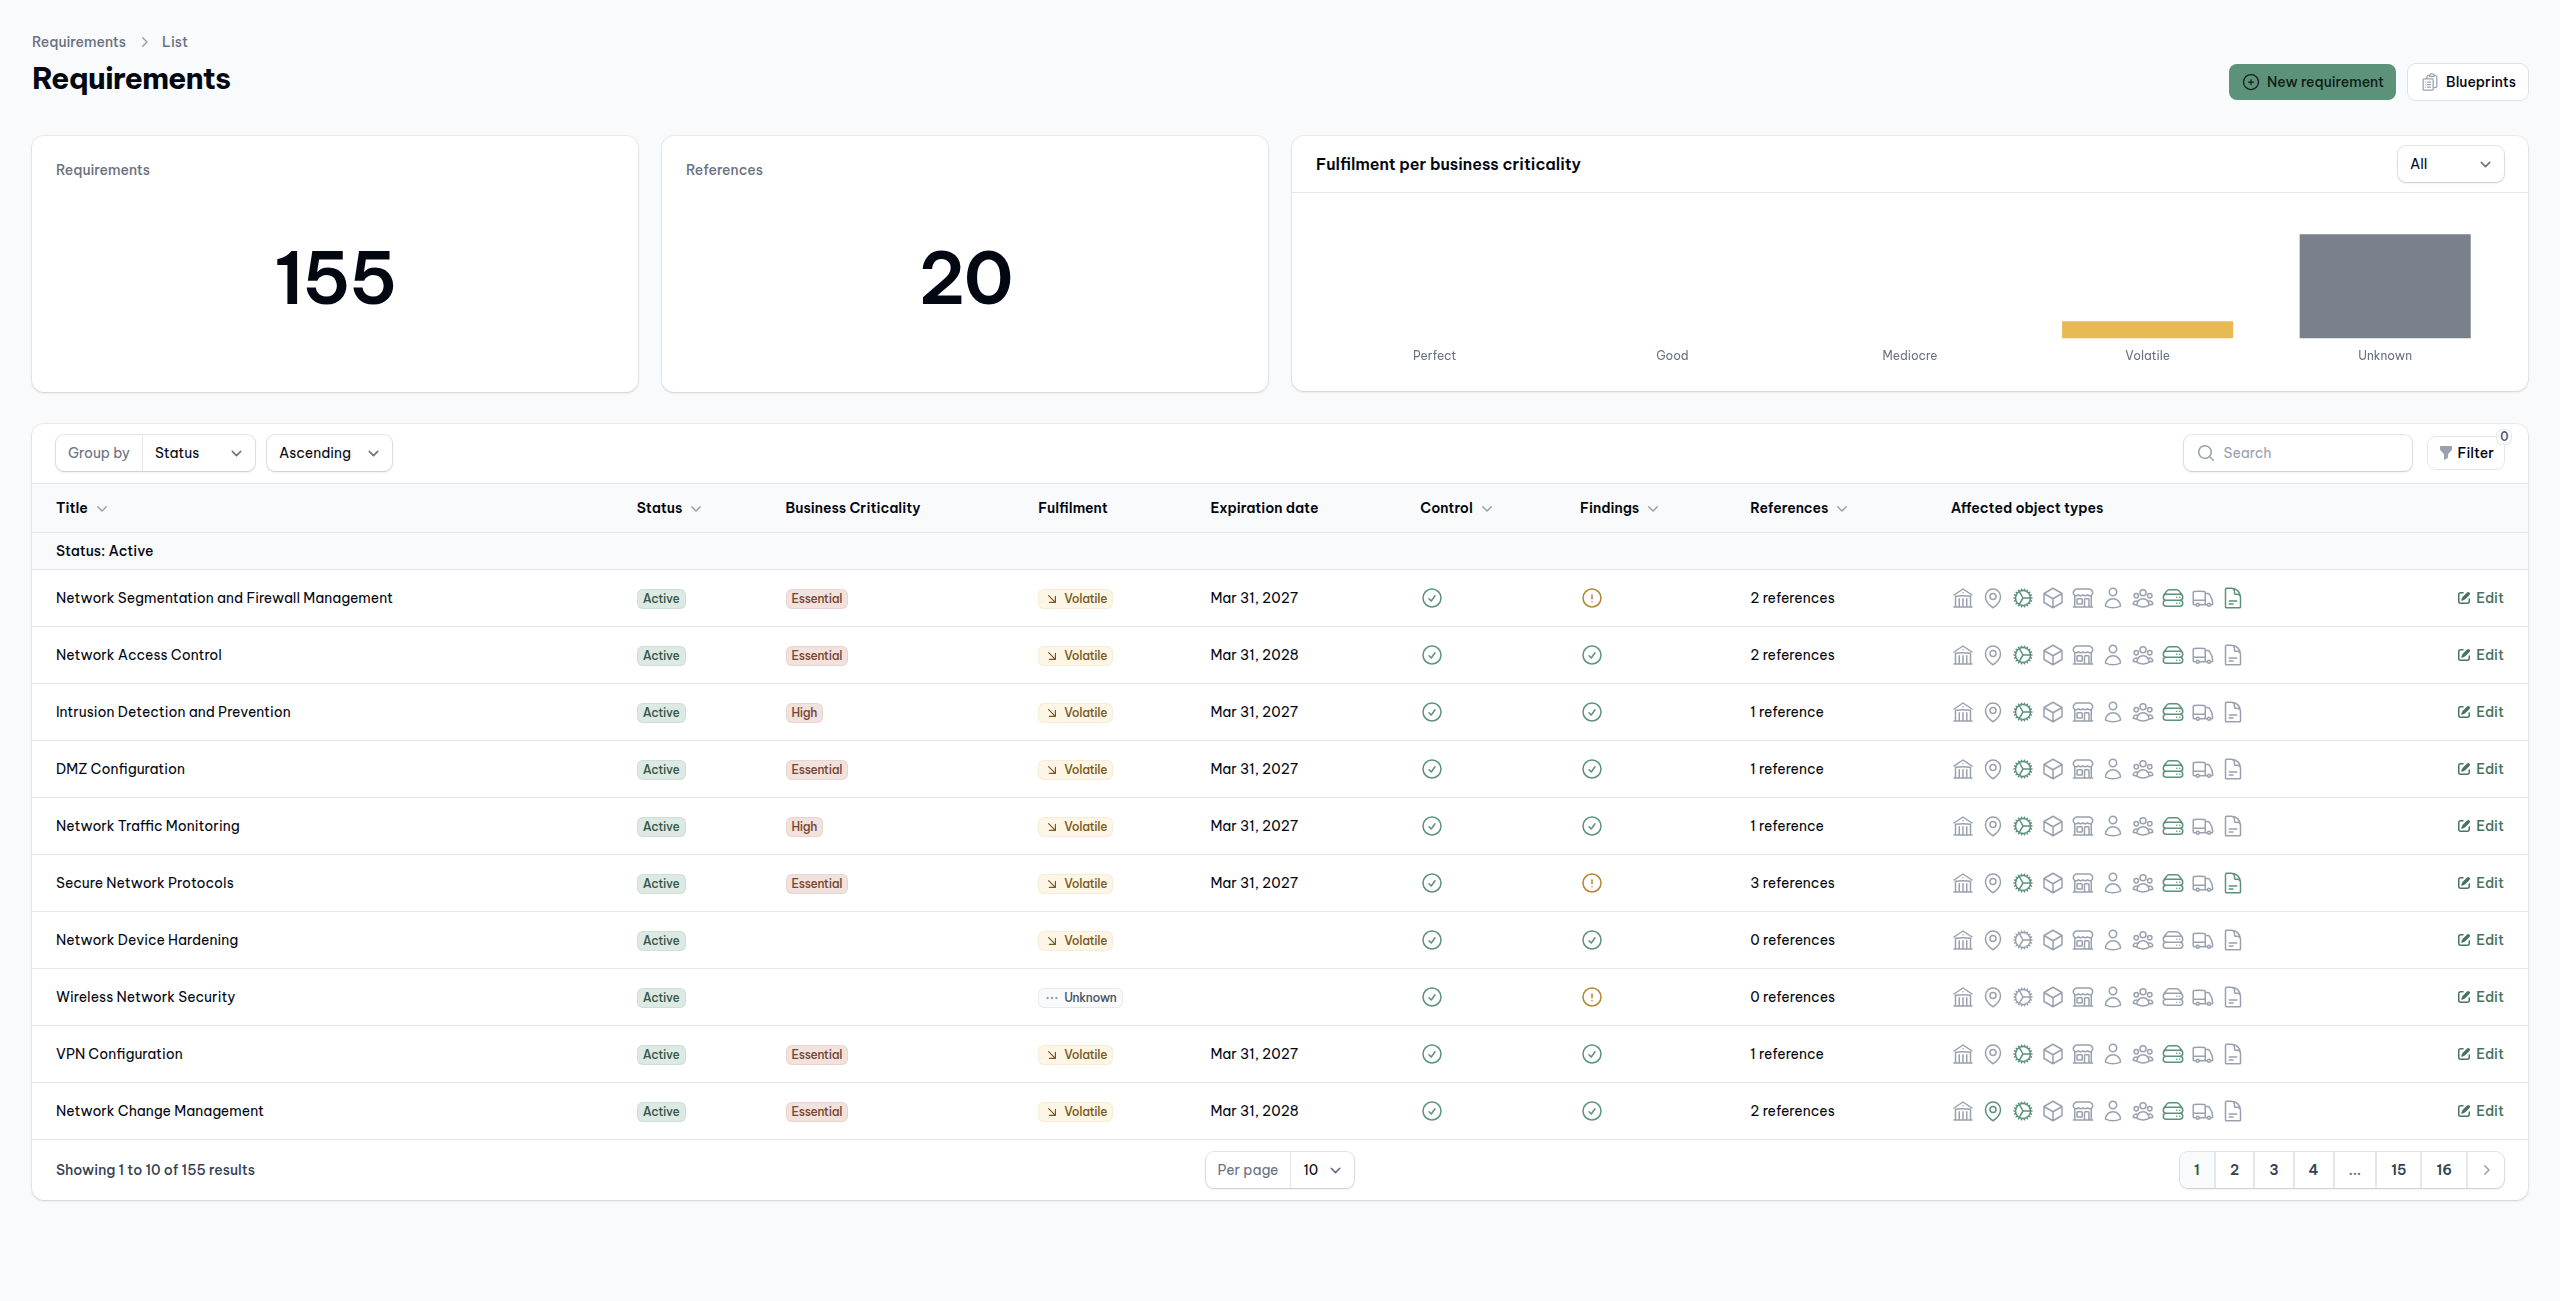
Task: Click bank building icon in Network Access Control row
Action: pyautogui.click(x=1963, y=655)
